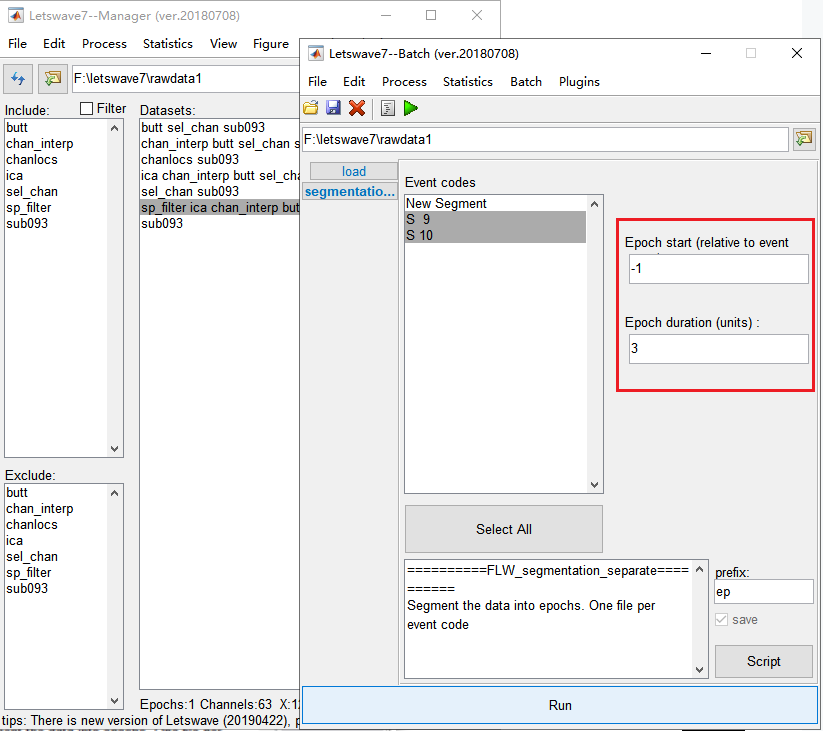Select the segmentation step tab
The height and width of the screenshot is (731, 823).
point(350,192)
